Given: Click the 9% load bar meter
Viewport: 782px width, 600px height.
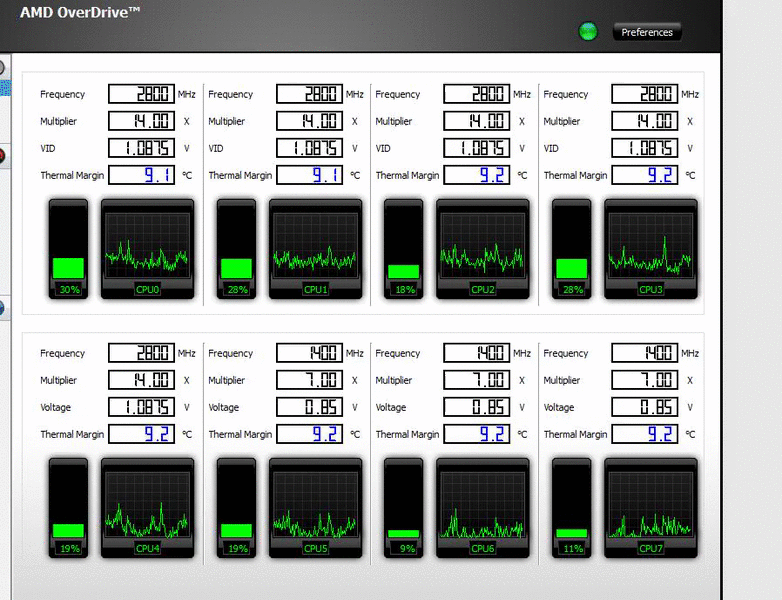Looking at the screenshot, I should 403,508.
